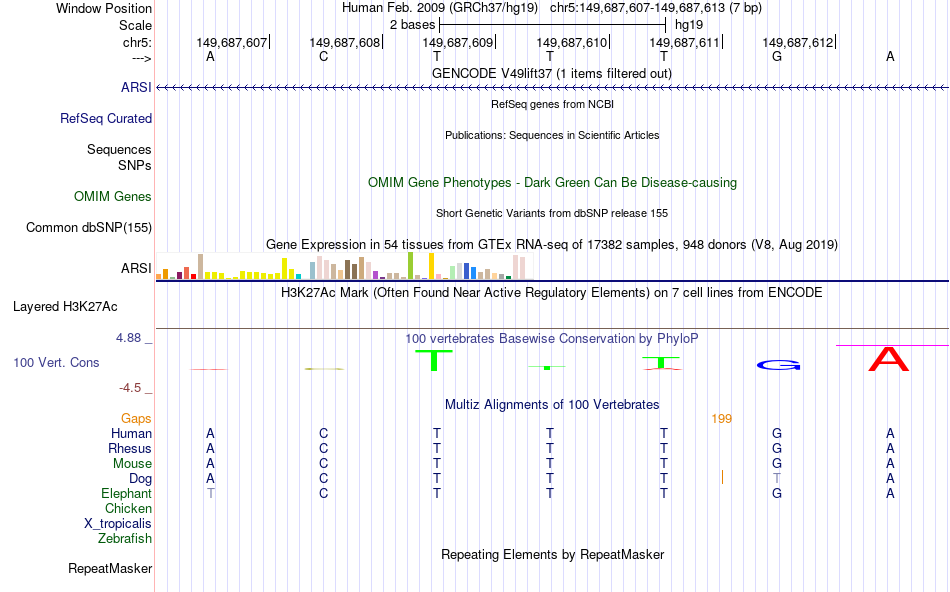950x592 pixels.
Task: Click the 4.88 PhyloP upper scale value
Action: (128, 338)
